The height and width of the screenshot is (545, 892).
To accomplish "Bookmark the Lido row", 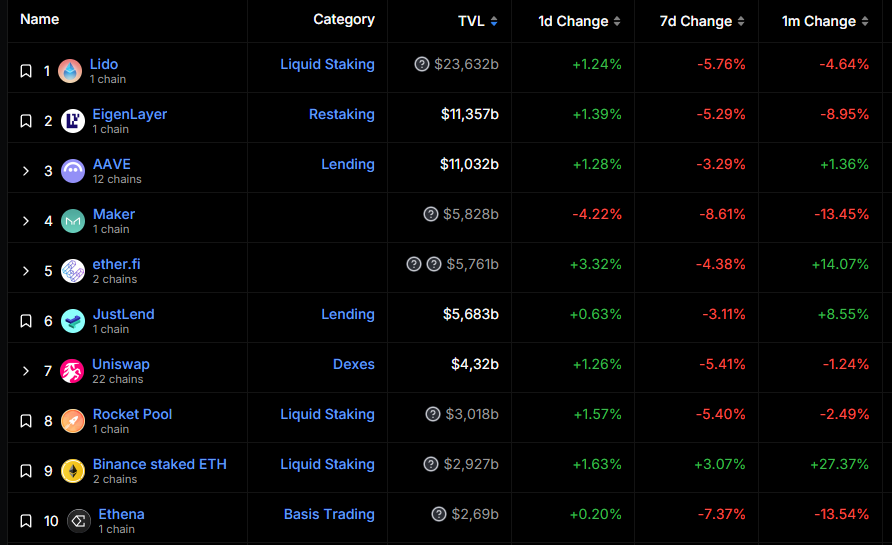I will click(26, 71).
